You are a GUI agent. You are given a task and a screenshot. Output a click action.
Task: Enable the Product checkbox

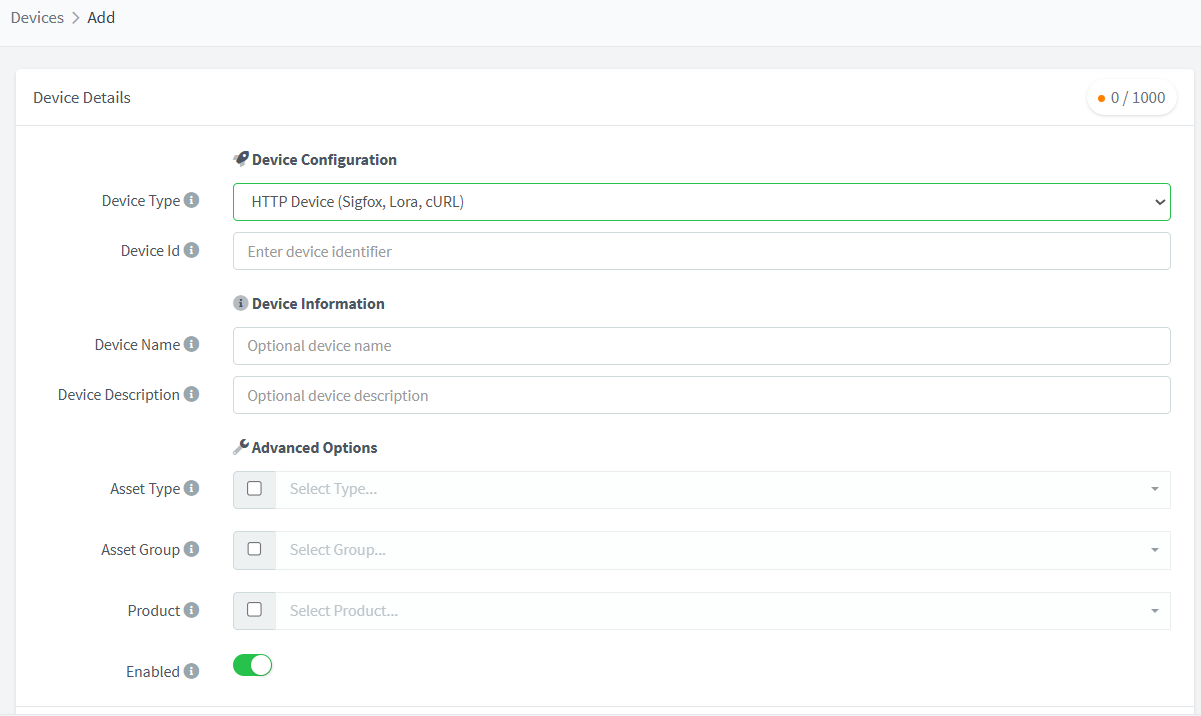[254, 610]
